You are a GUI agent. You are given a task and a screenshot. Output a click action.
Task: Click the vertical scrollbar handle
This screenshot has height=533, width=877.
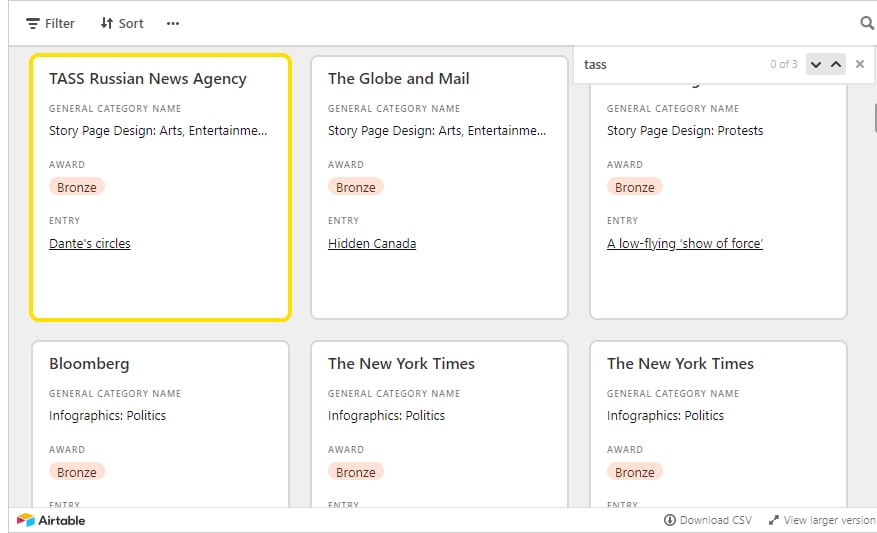coord(875,117)
